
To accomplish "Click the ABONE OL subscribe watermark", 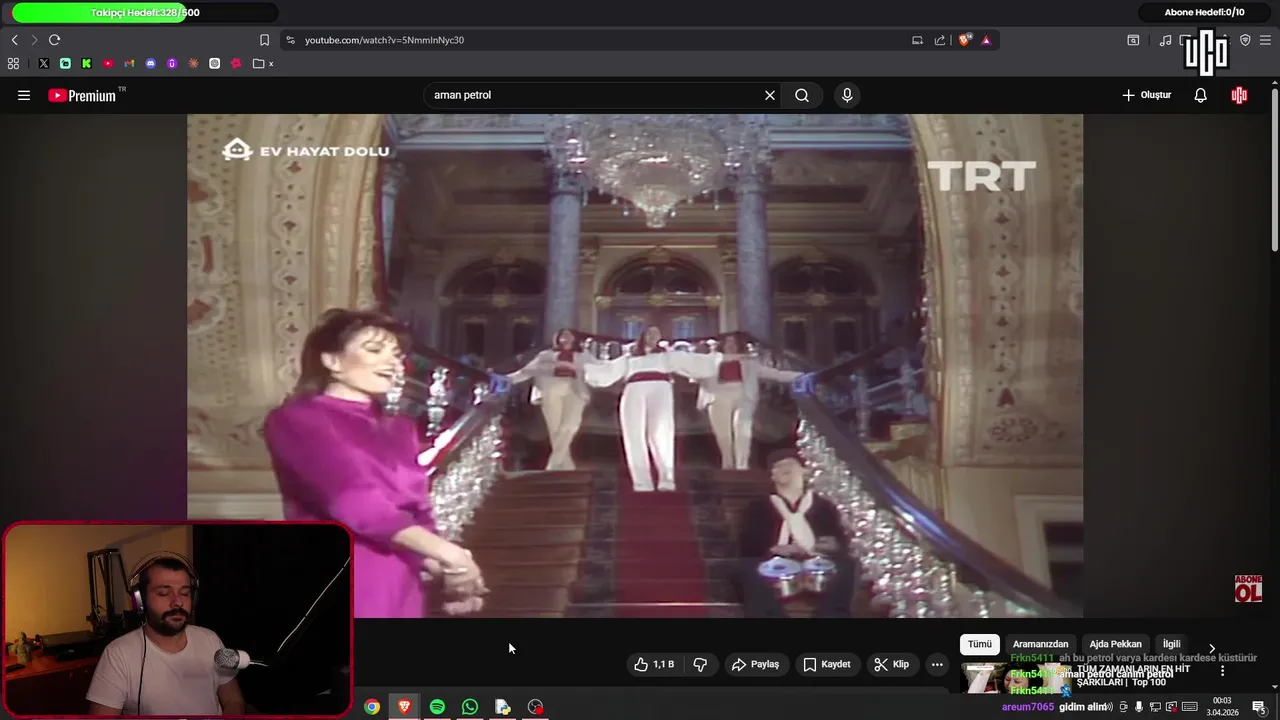I will click(x=1248, y=588).
